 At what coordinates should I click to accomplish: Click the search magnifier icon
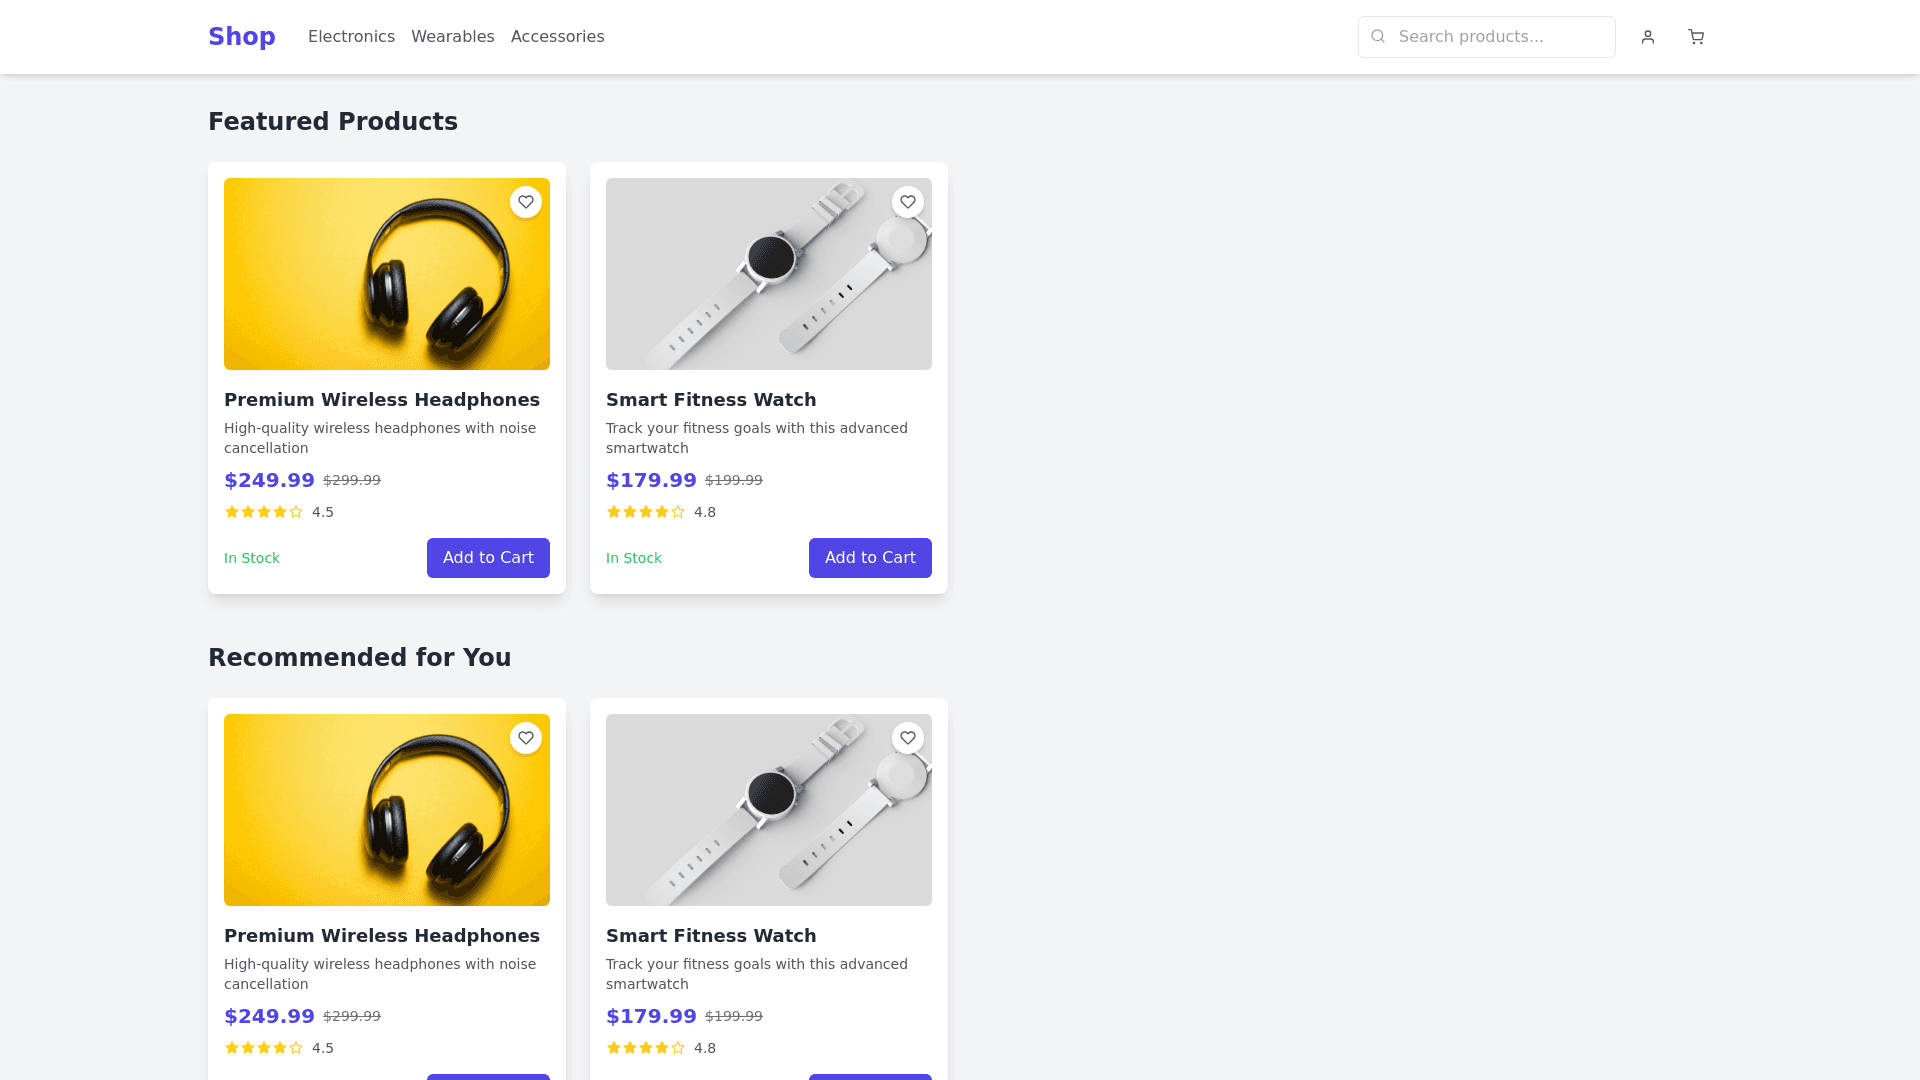tap(1378, 37)
